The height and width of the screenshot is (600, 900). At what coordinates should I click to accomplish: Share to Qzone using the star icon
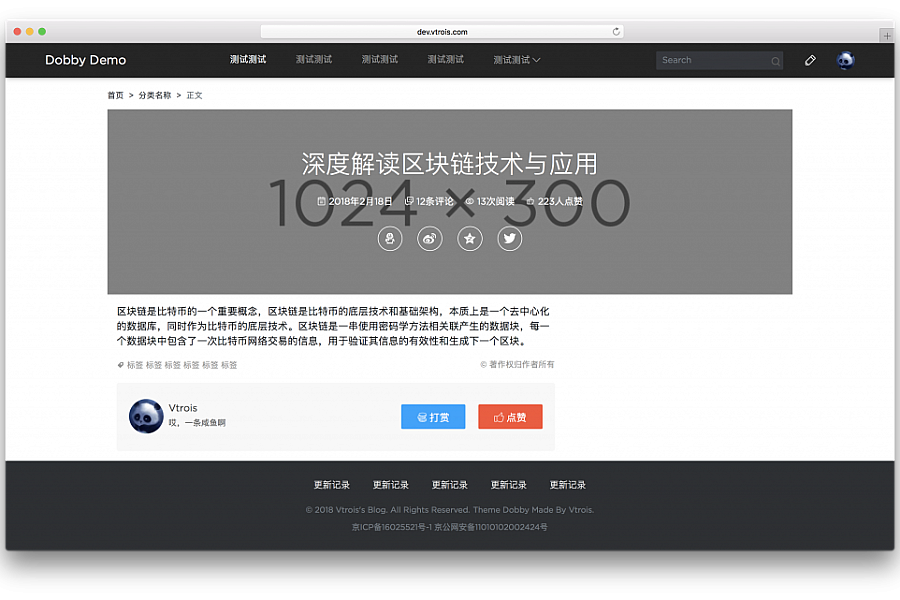click(470, 238)
